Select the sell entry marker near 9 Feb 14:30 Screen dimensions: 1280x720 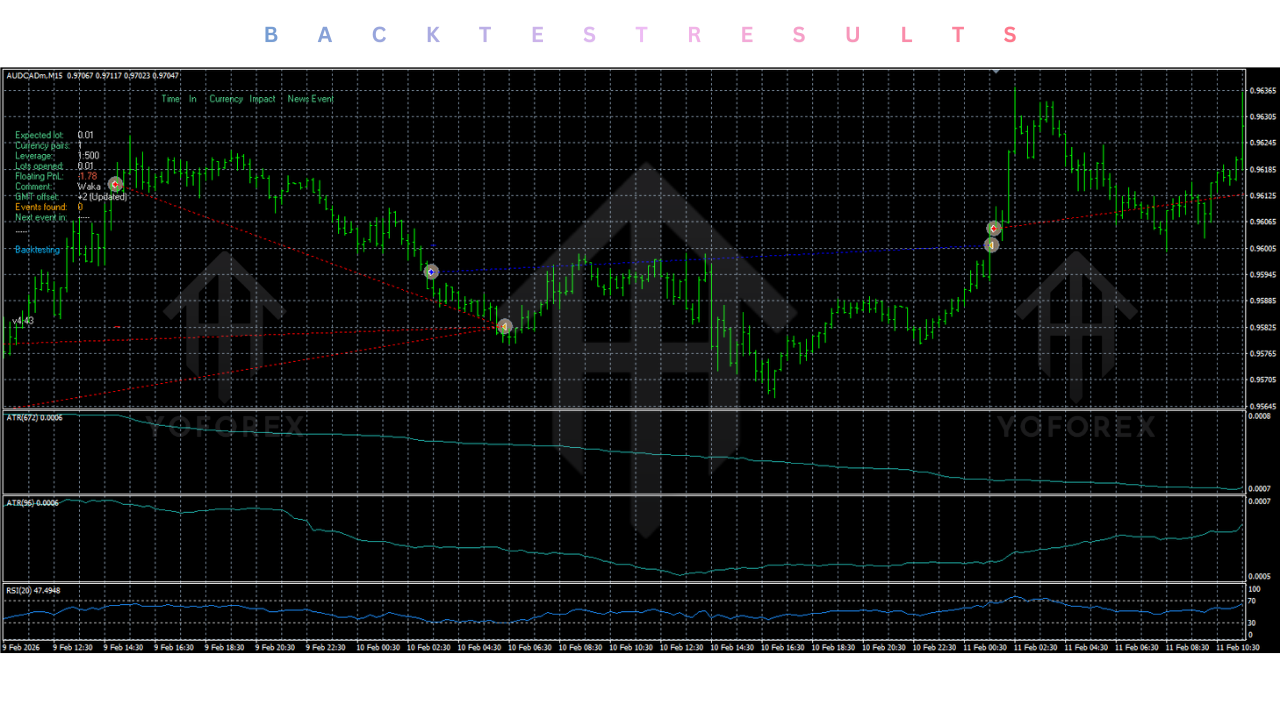click(x=115, y=183)
